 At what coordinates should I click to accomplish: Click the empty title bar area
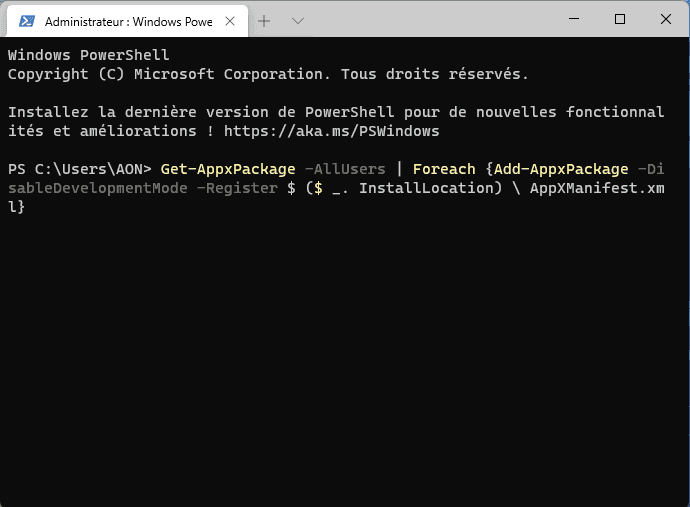pos(430,19)
